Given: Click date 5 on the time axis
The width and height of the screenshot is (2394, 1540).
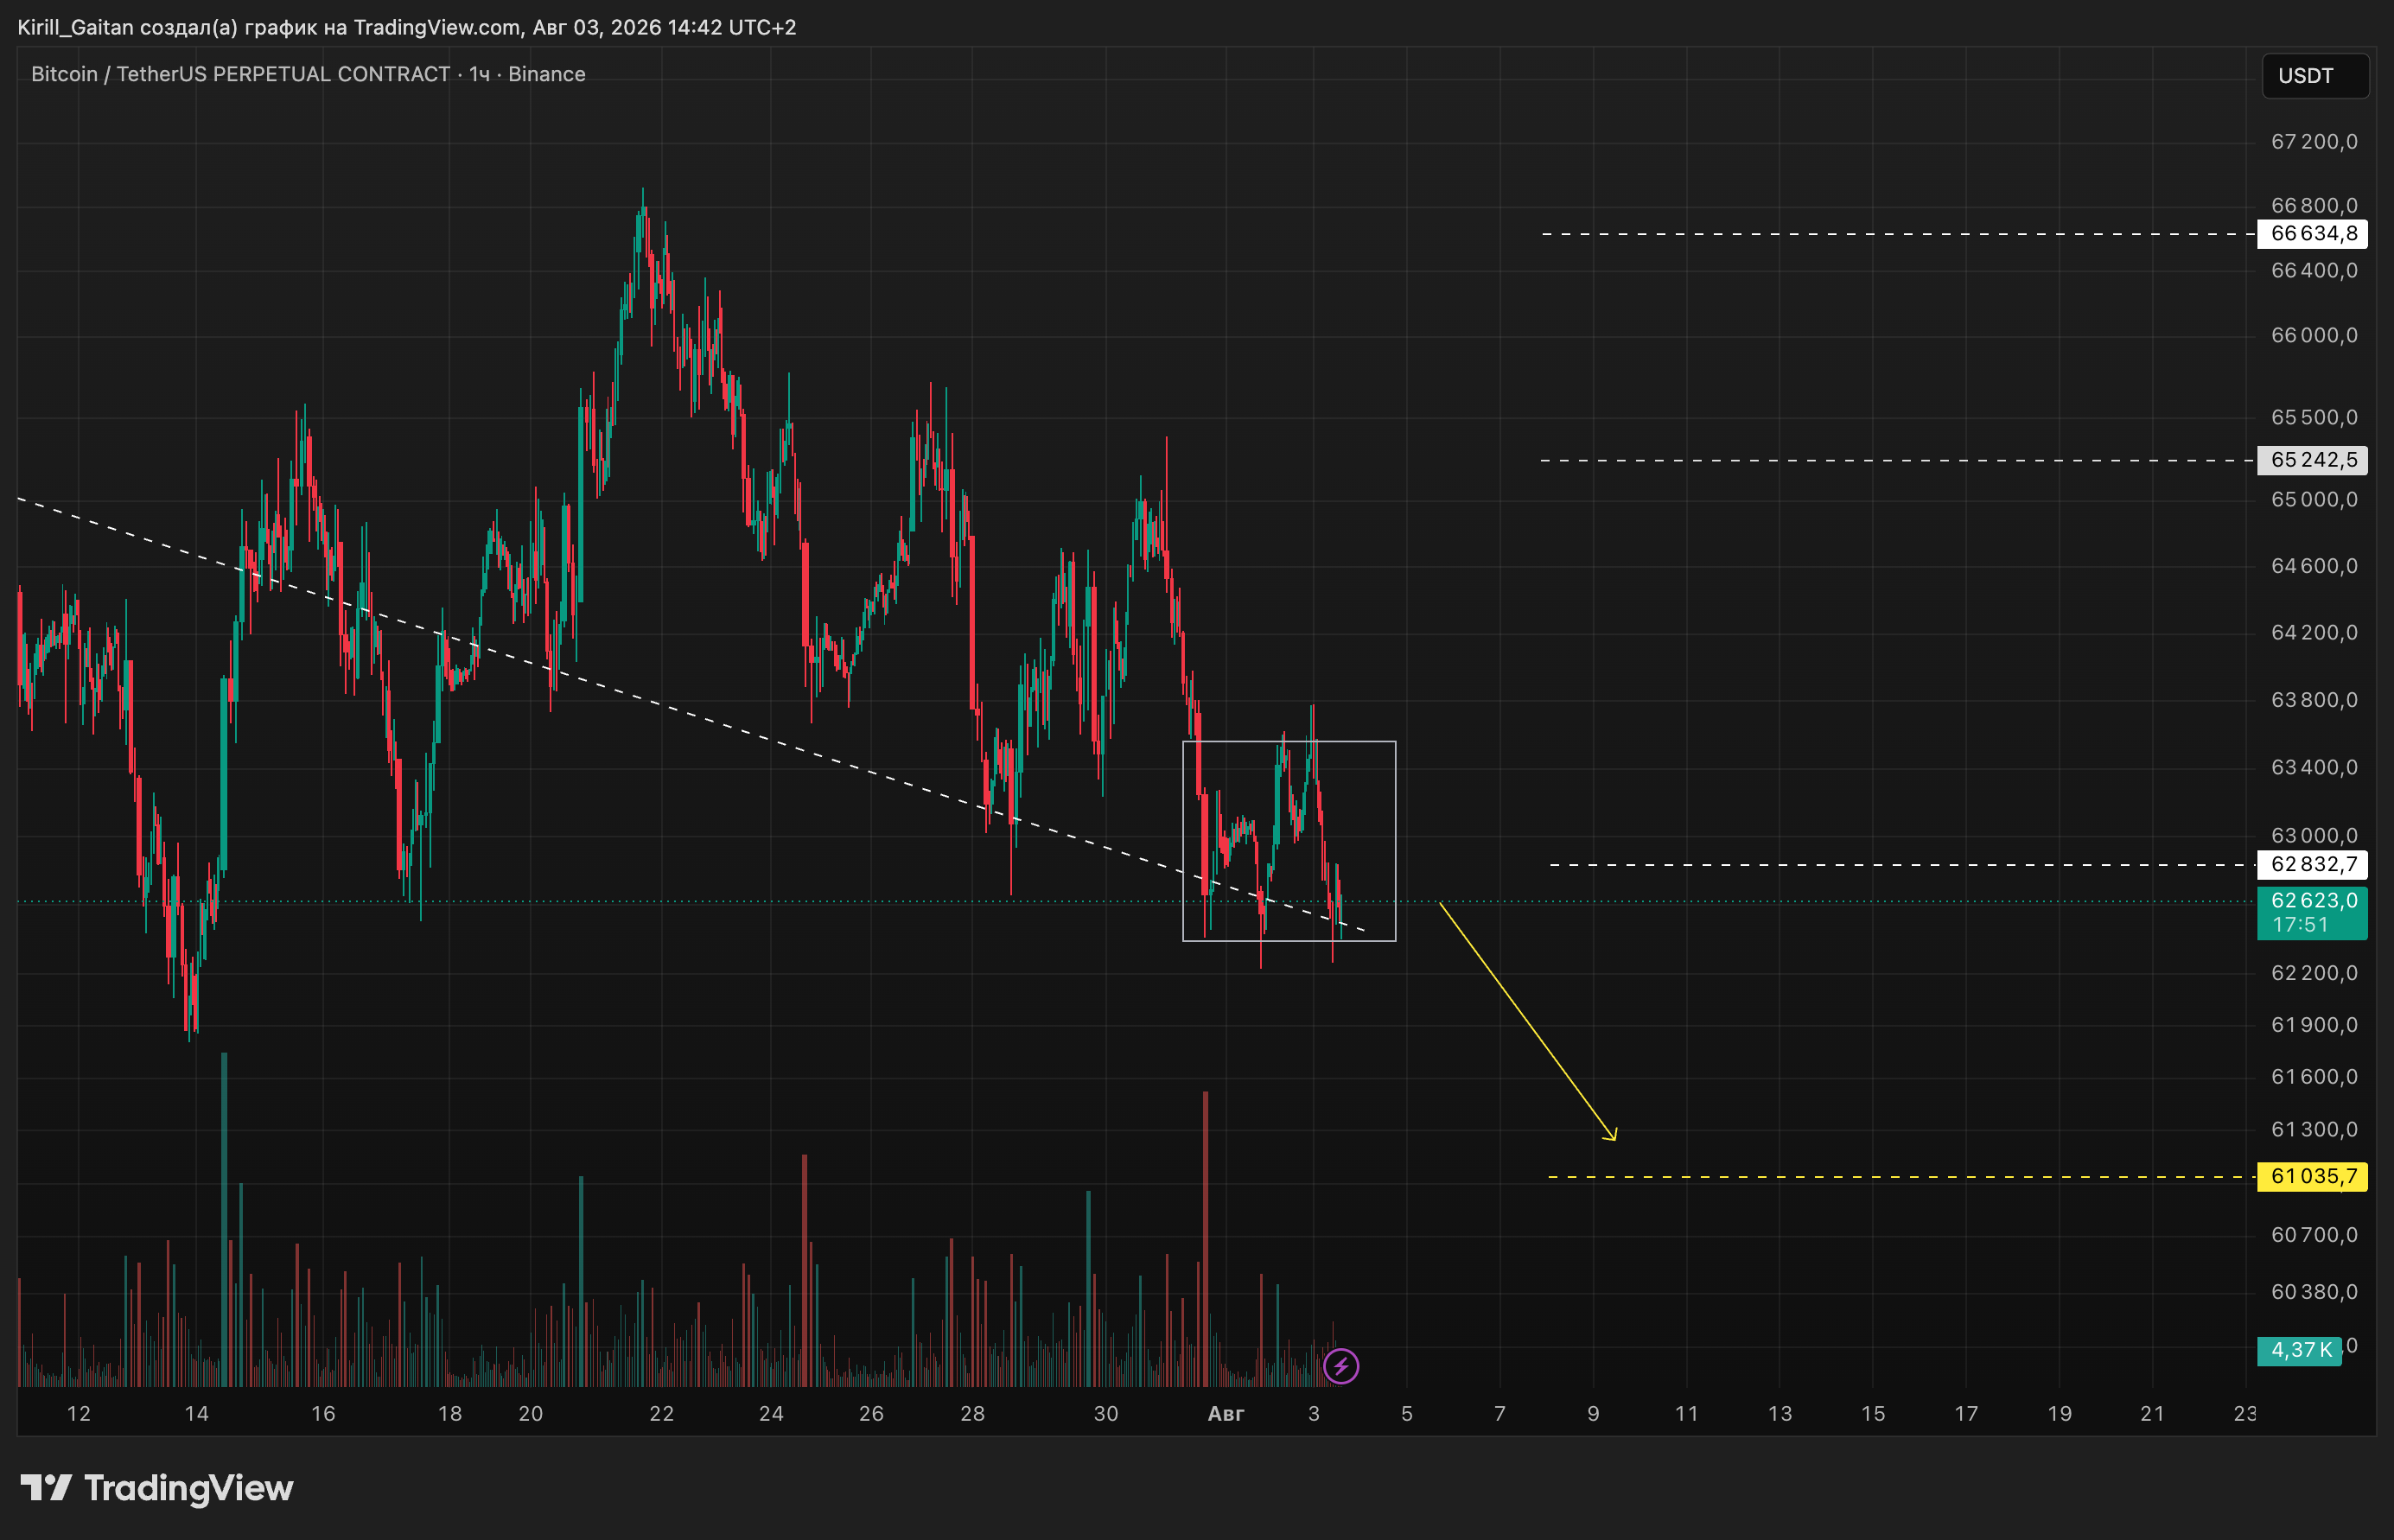Looking at the screenshot, I should pyautogui.click(x=1407, y=1414).
